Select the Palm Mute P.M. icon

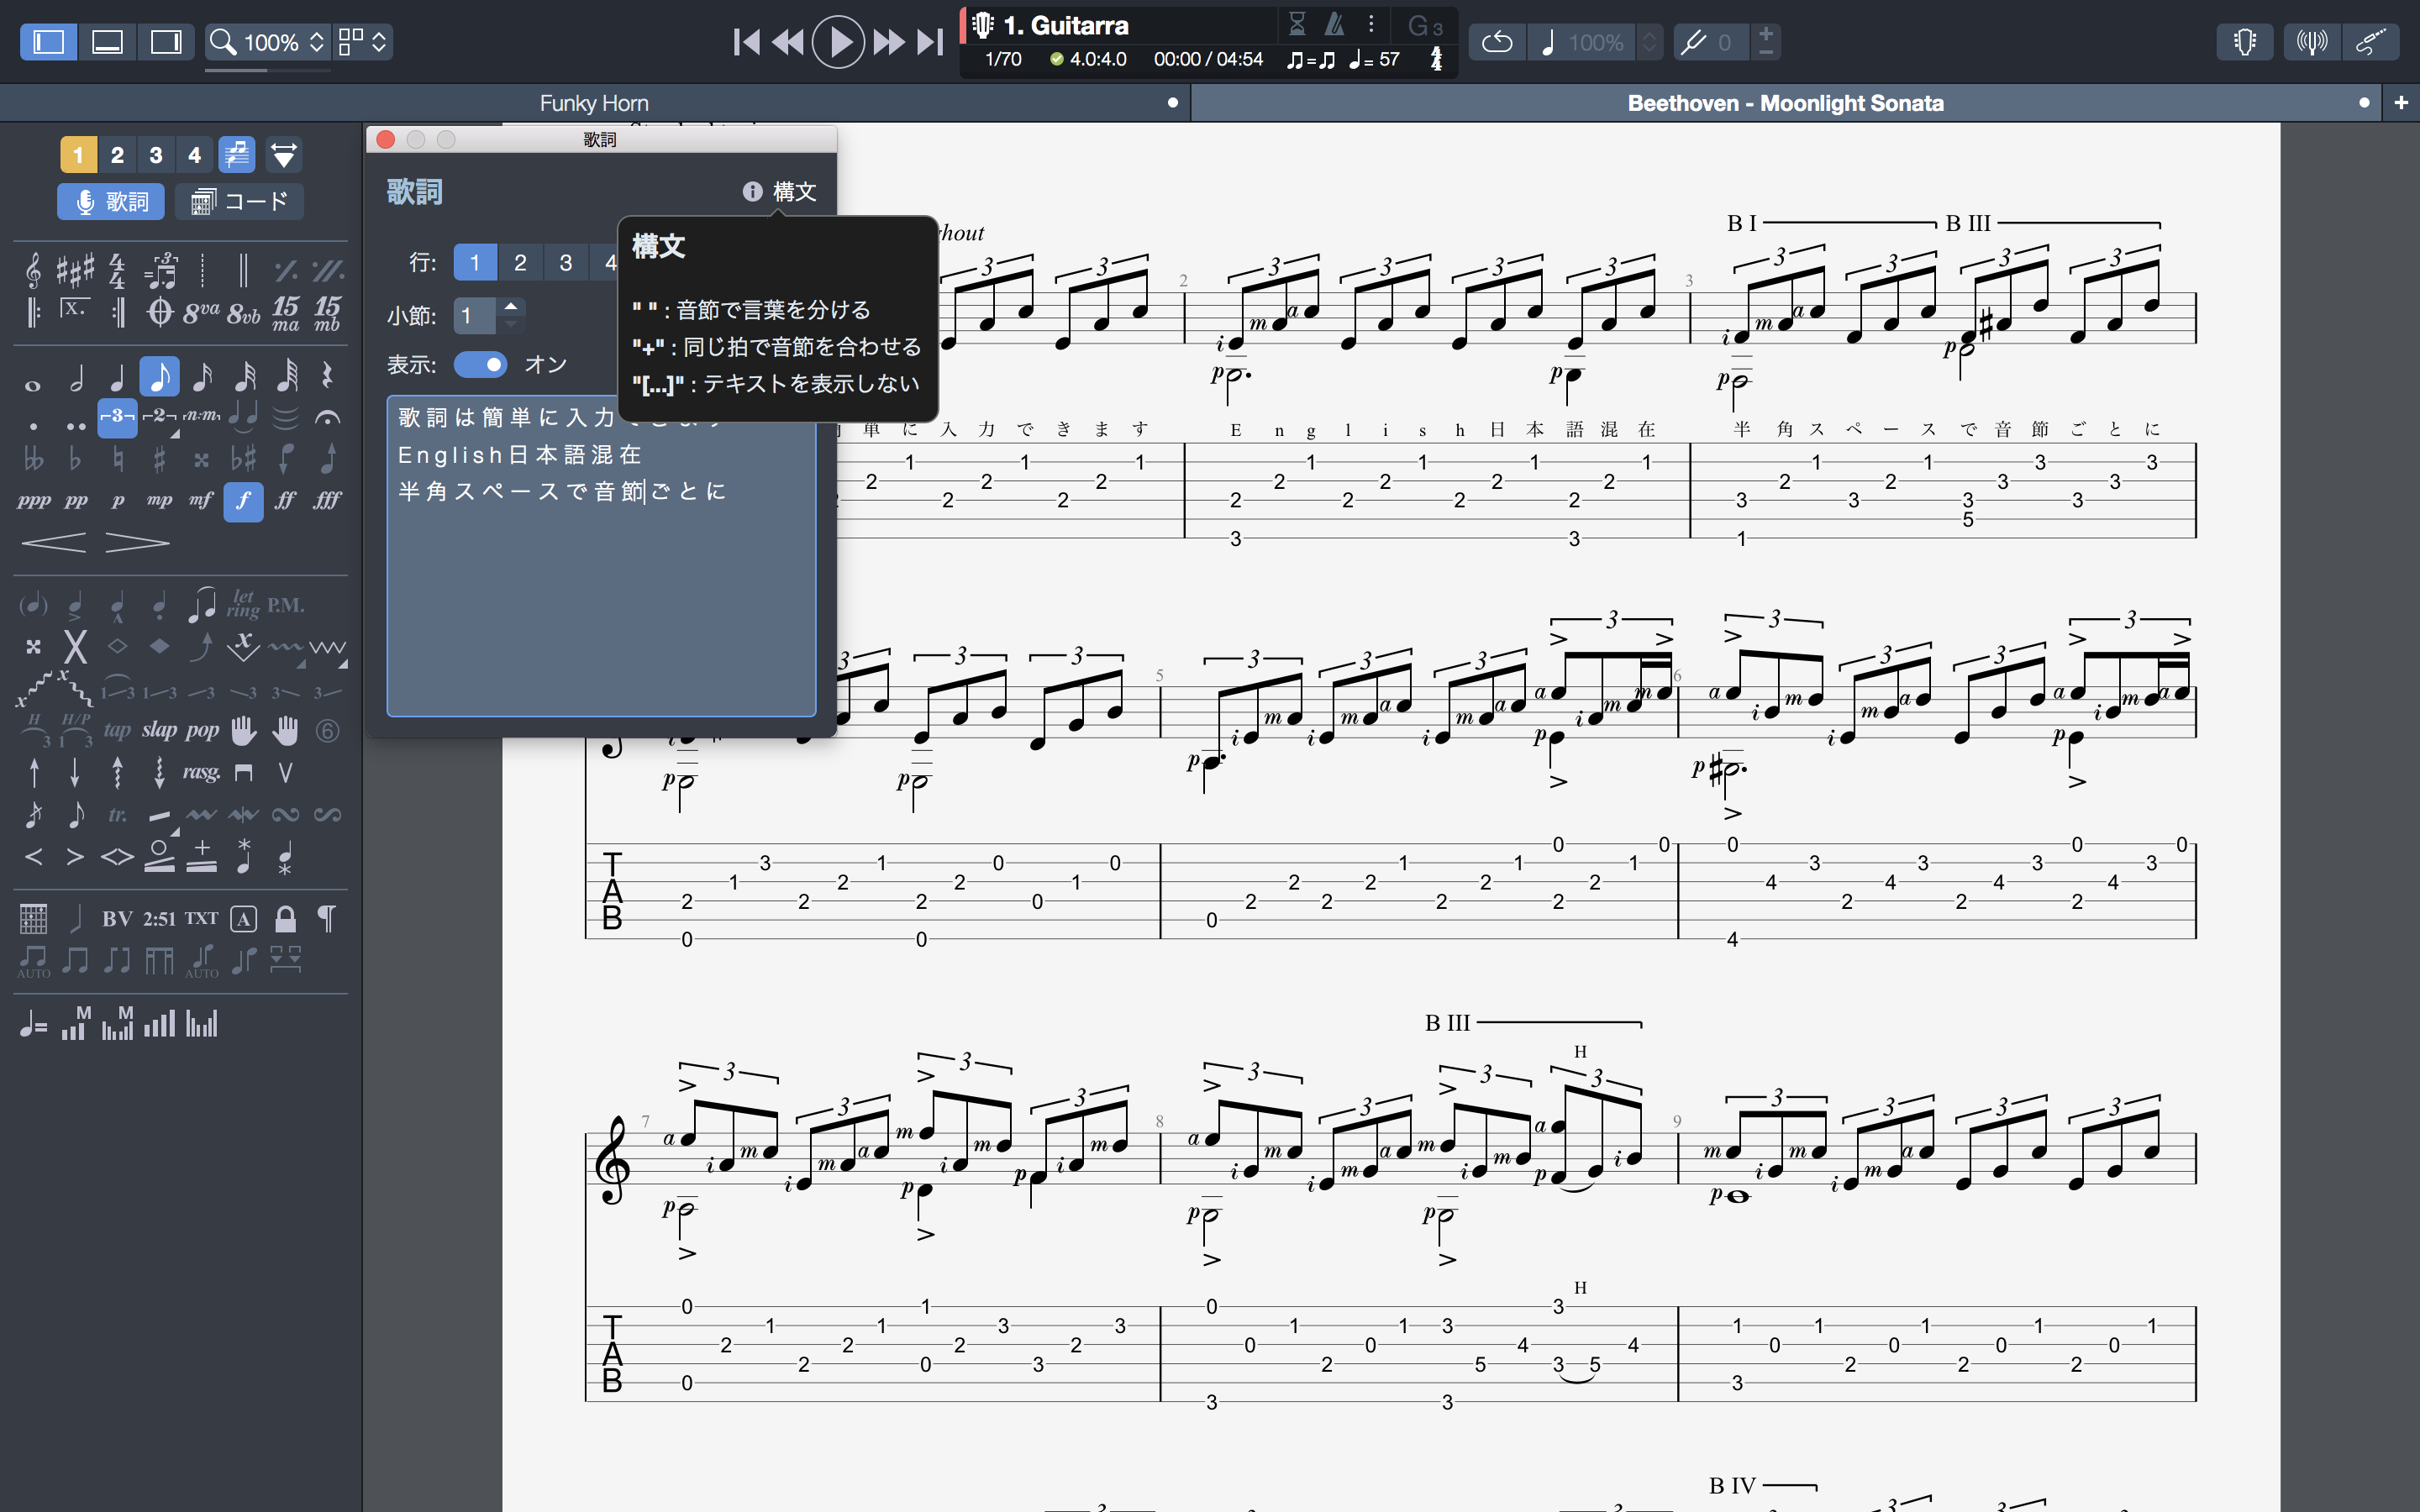click(x=285, y=605)
